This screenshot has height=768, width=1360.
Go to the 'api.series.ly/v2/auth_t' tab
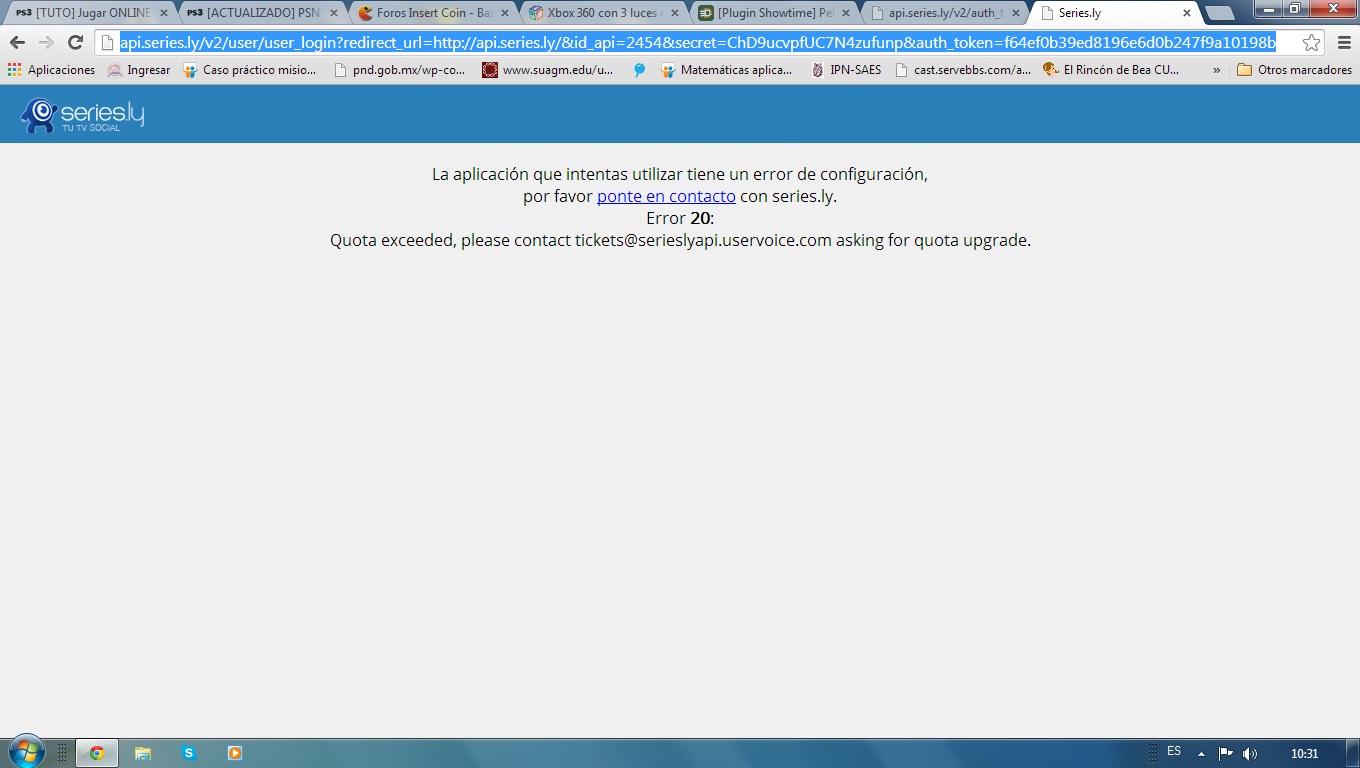click(x=942, y=14)
